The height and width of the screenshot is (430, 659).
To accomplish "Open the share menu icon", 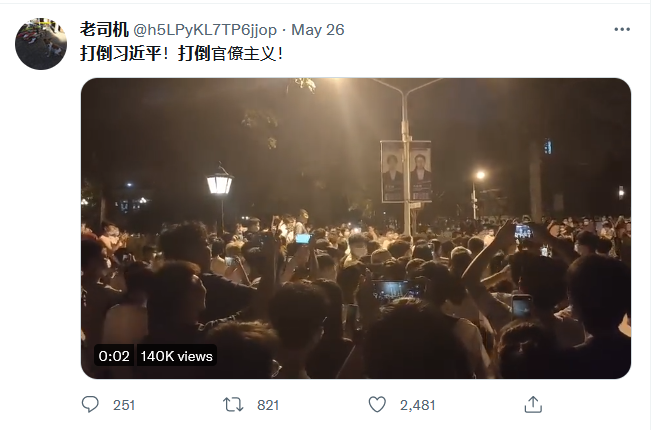I will pyautogui.click(x=533, y=404).
